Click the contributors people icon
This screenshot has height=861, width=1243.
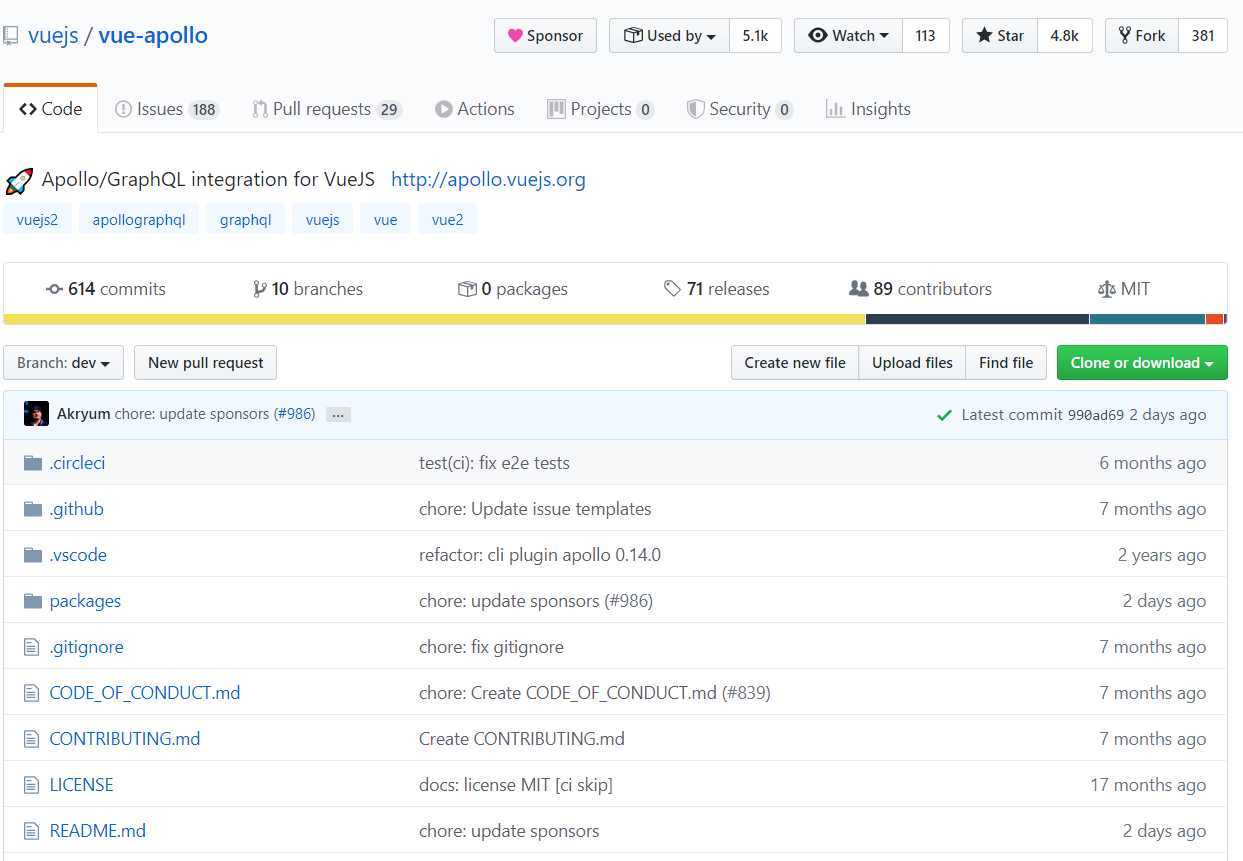point(858,289)
